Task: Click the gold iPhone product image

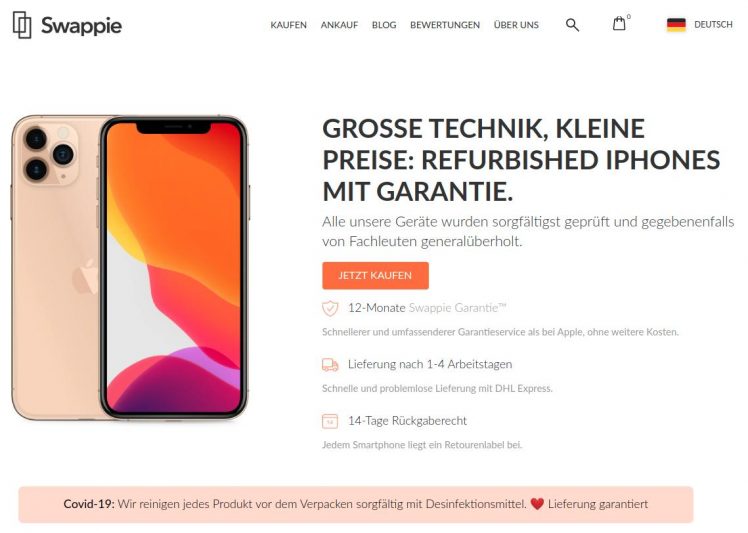Action: tap(130, 268)
